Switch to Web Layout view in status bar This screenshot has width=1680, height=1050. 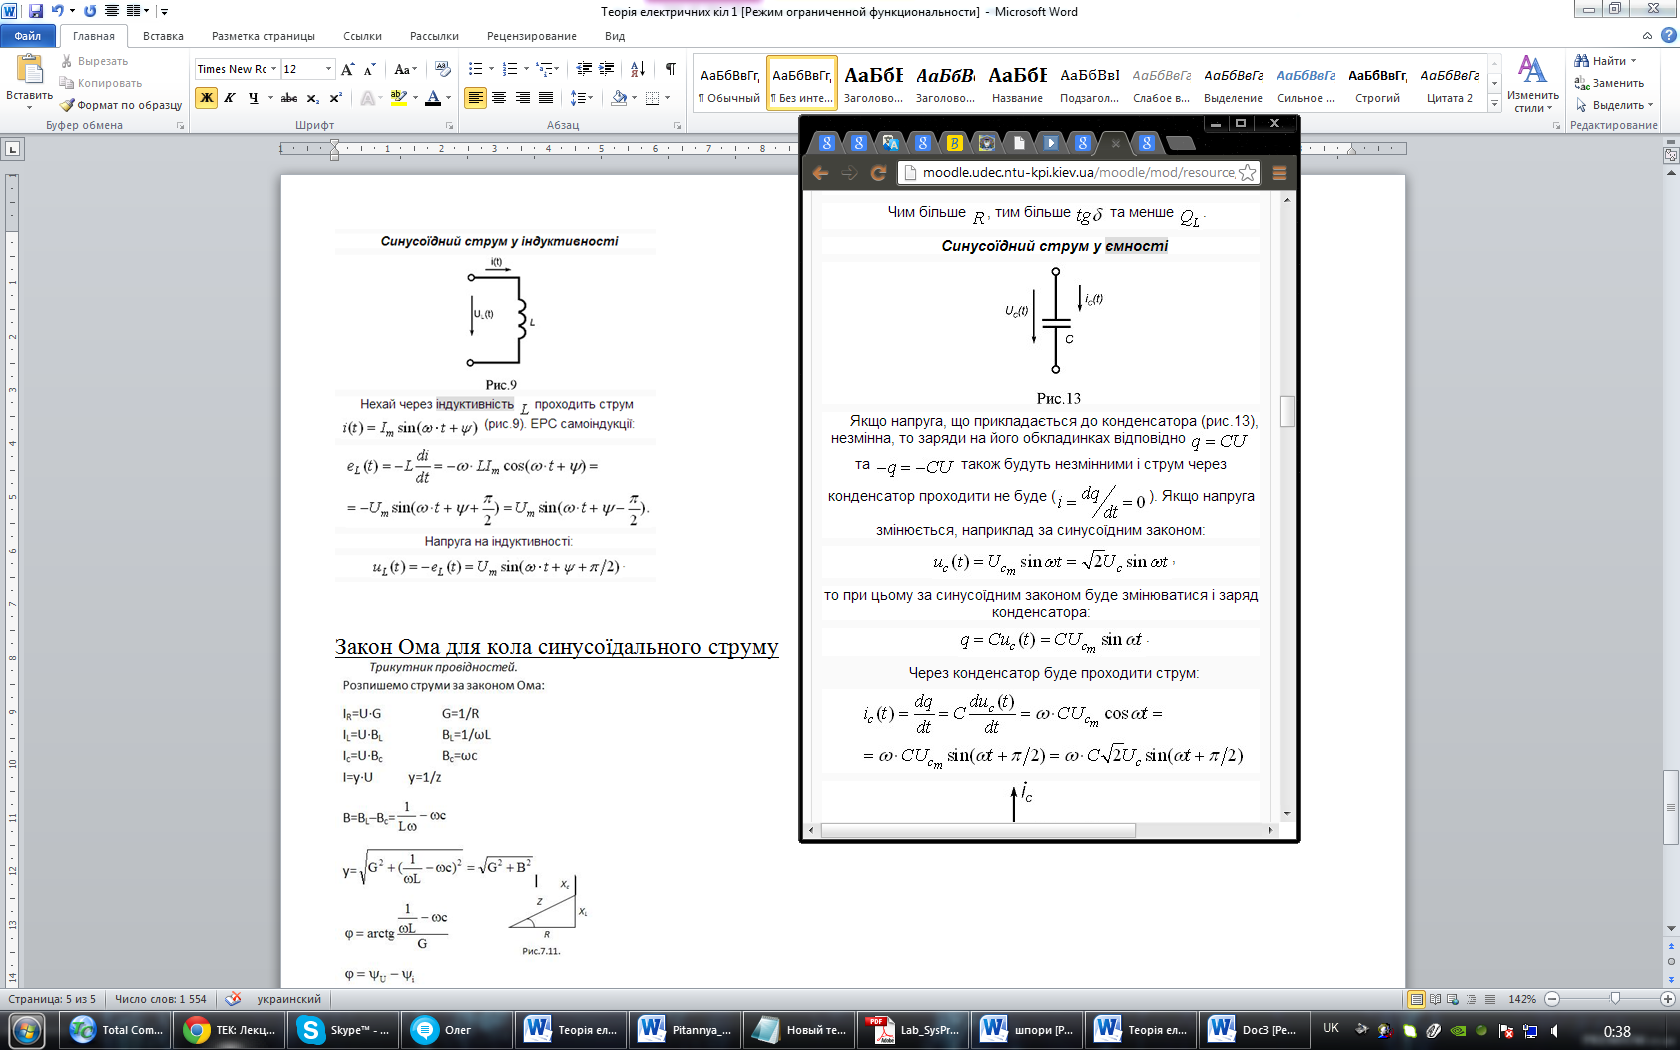point(1453,999)
